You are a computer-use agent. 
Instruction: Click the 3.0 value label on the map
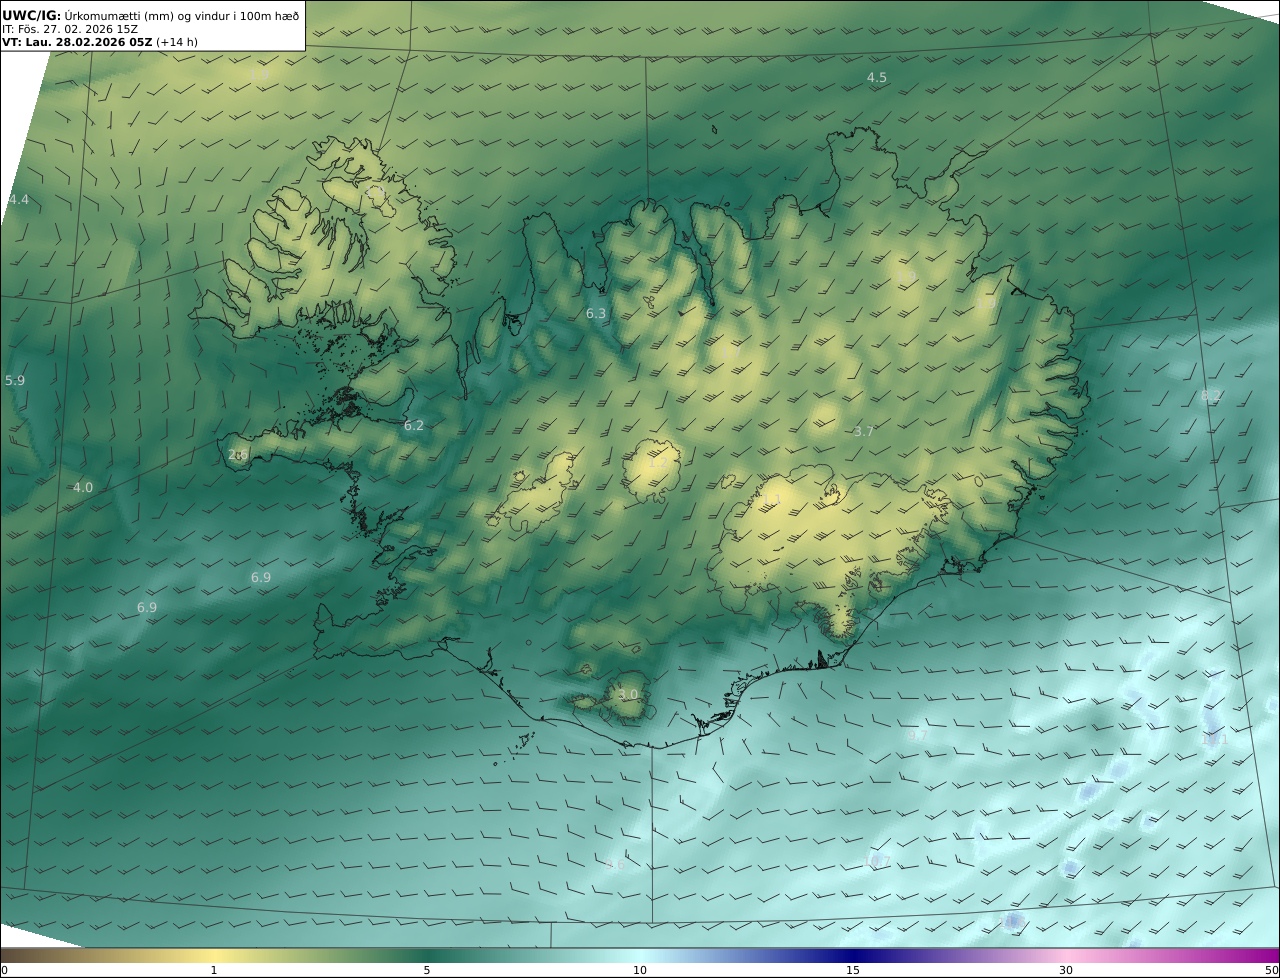pos(628,695)
